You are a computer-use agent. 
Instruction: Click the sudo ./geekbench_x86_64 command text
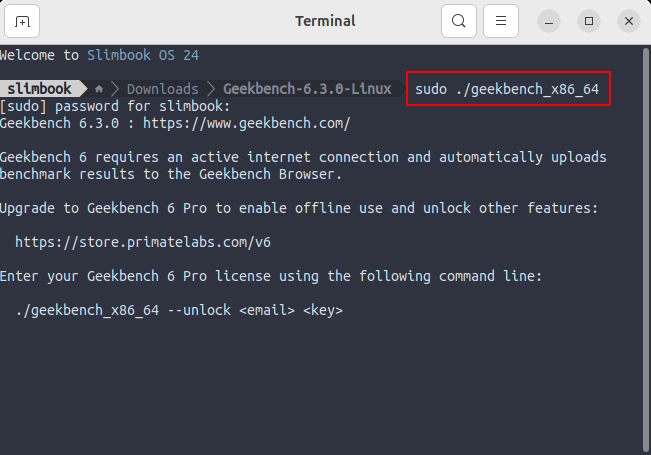[x=507, y=89]
